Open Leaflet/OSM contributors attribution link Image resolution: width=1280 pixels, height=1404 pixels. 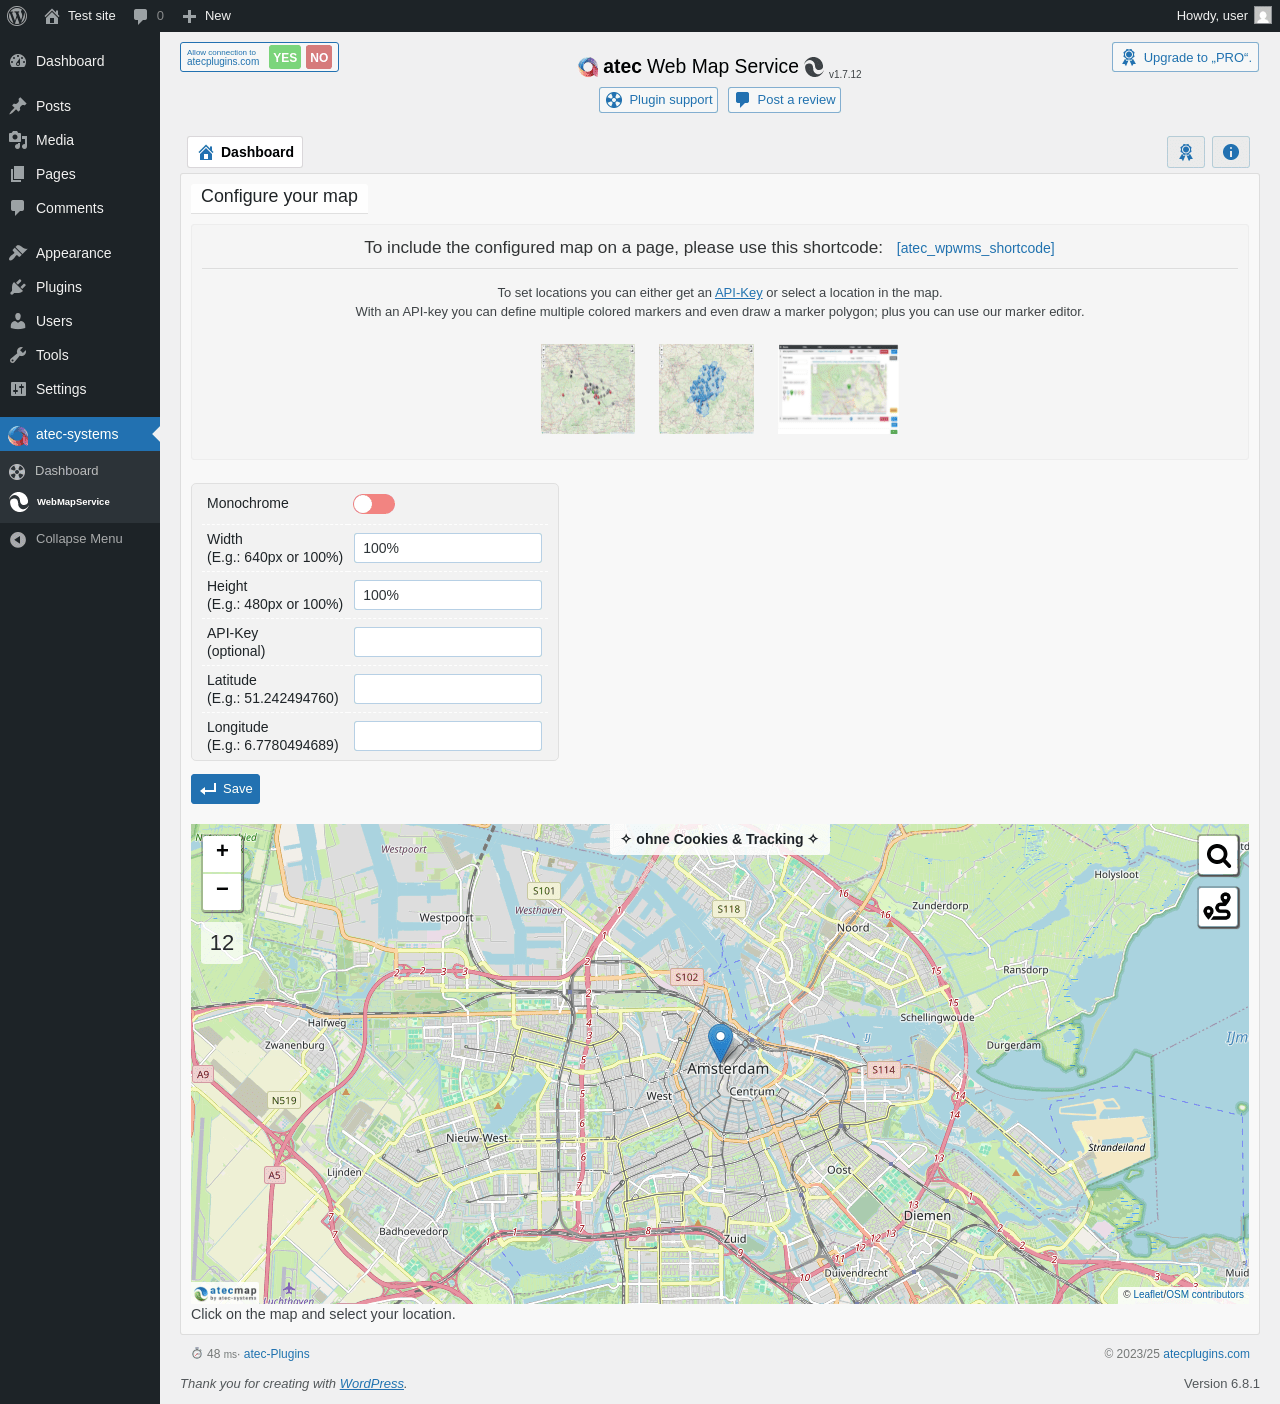pyautogui.click(x=1188, y=1294)
